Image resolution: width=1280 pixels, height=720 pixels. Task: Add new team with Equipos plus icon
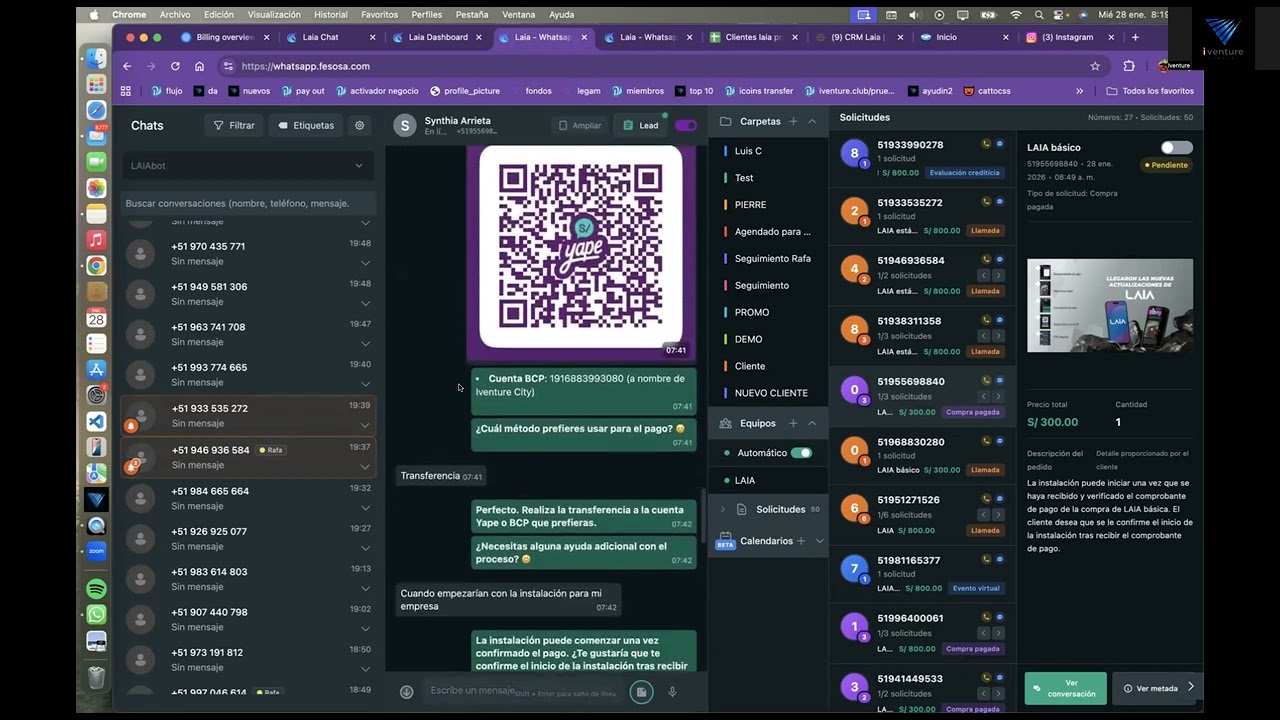pyautogui.click(x=793, y=424)
